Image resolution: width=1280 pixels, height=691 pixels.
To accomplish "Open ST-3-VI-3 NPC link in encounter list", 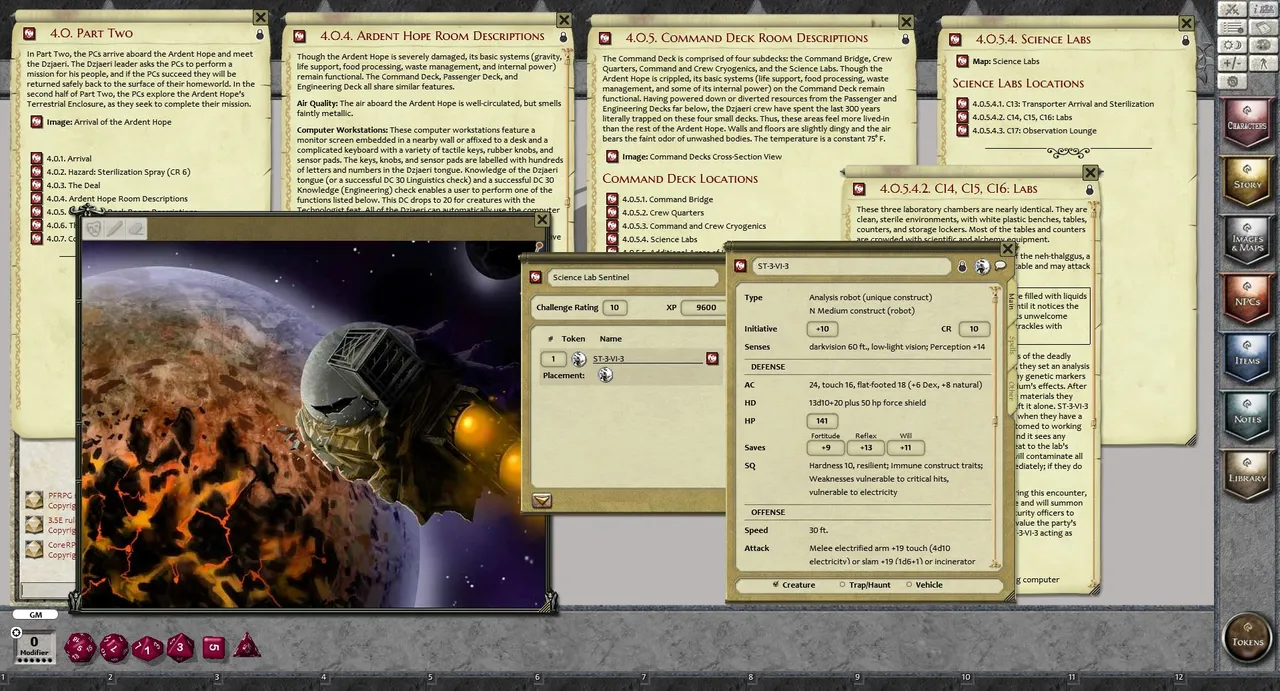I will point(712,358).
